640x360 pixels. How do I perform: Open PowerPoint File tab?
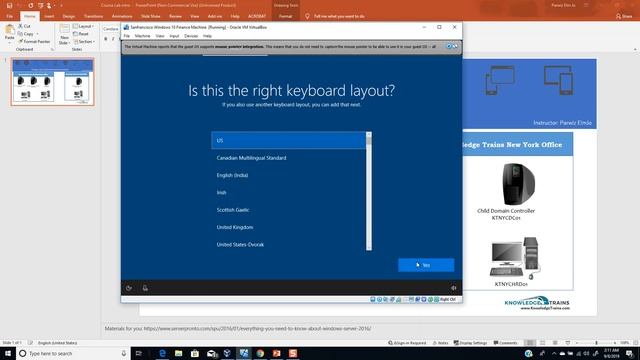[x=10, y=16]
